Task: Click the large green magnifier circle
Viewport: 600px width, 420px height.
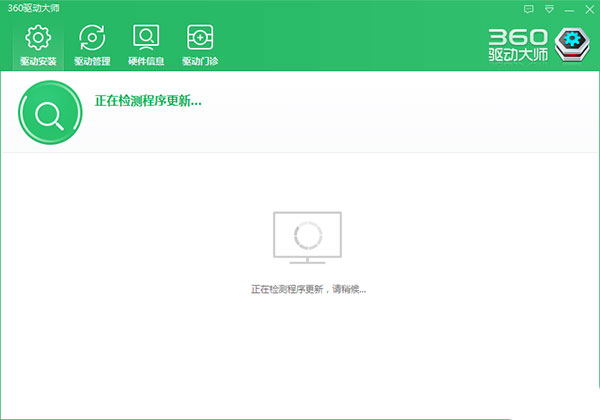Action: 50,112
